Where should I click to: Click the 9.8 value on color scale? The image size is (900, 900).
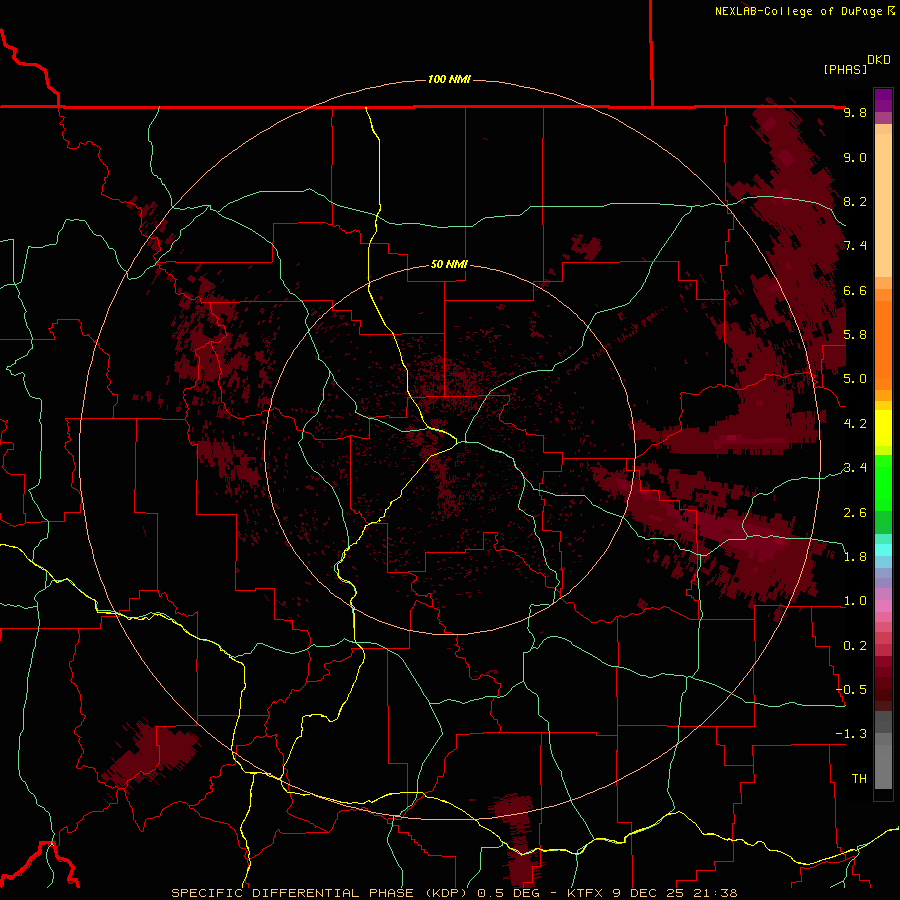(855, 112)
